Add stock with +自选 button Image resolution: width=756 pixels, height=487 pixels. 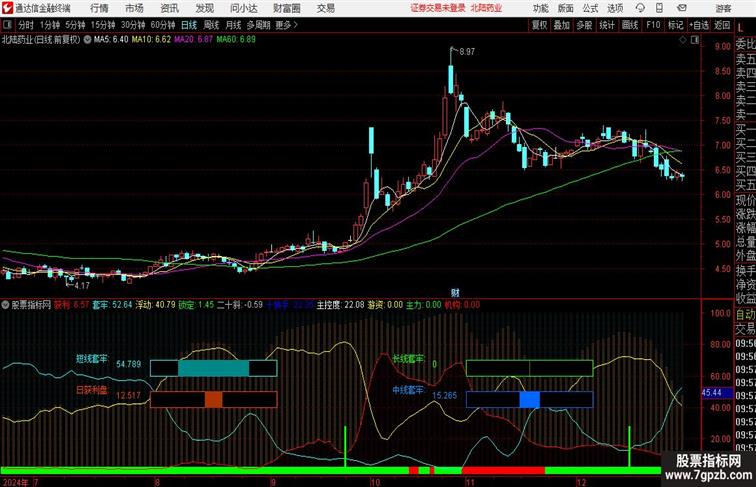tap(699, 25)
